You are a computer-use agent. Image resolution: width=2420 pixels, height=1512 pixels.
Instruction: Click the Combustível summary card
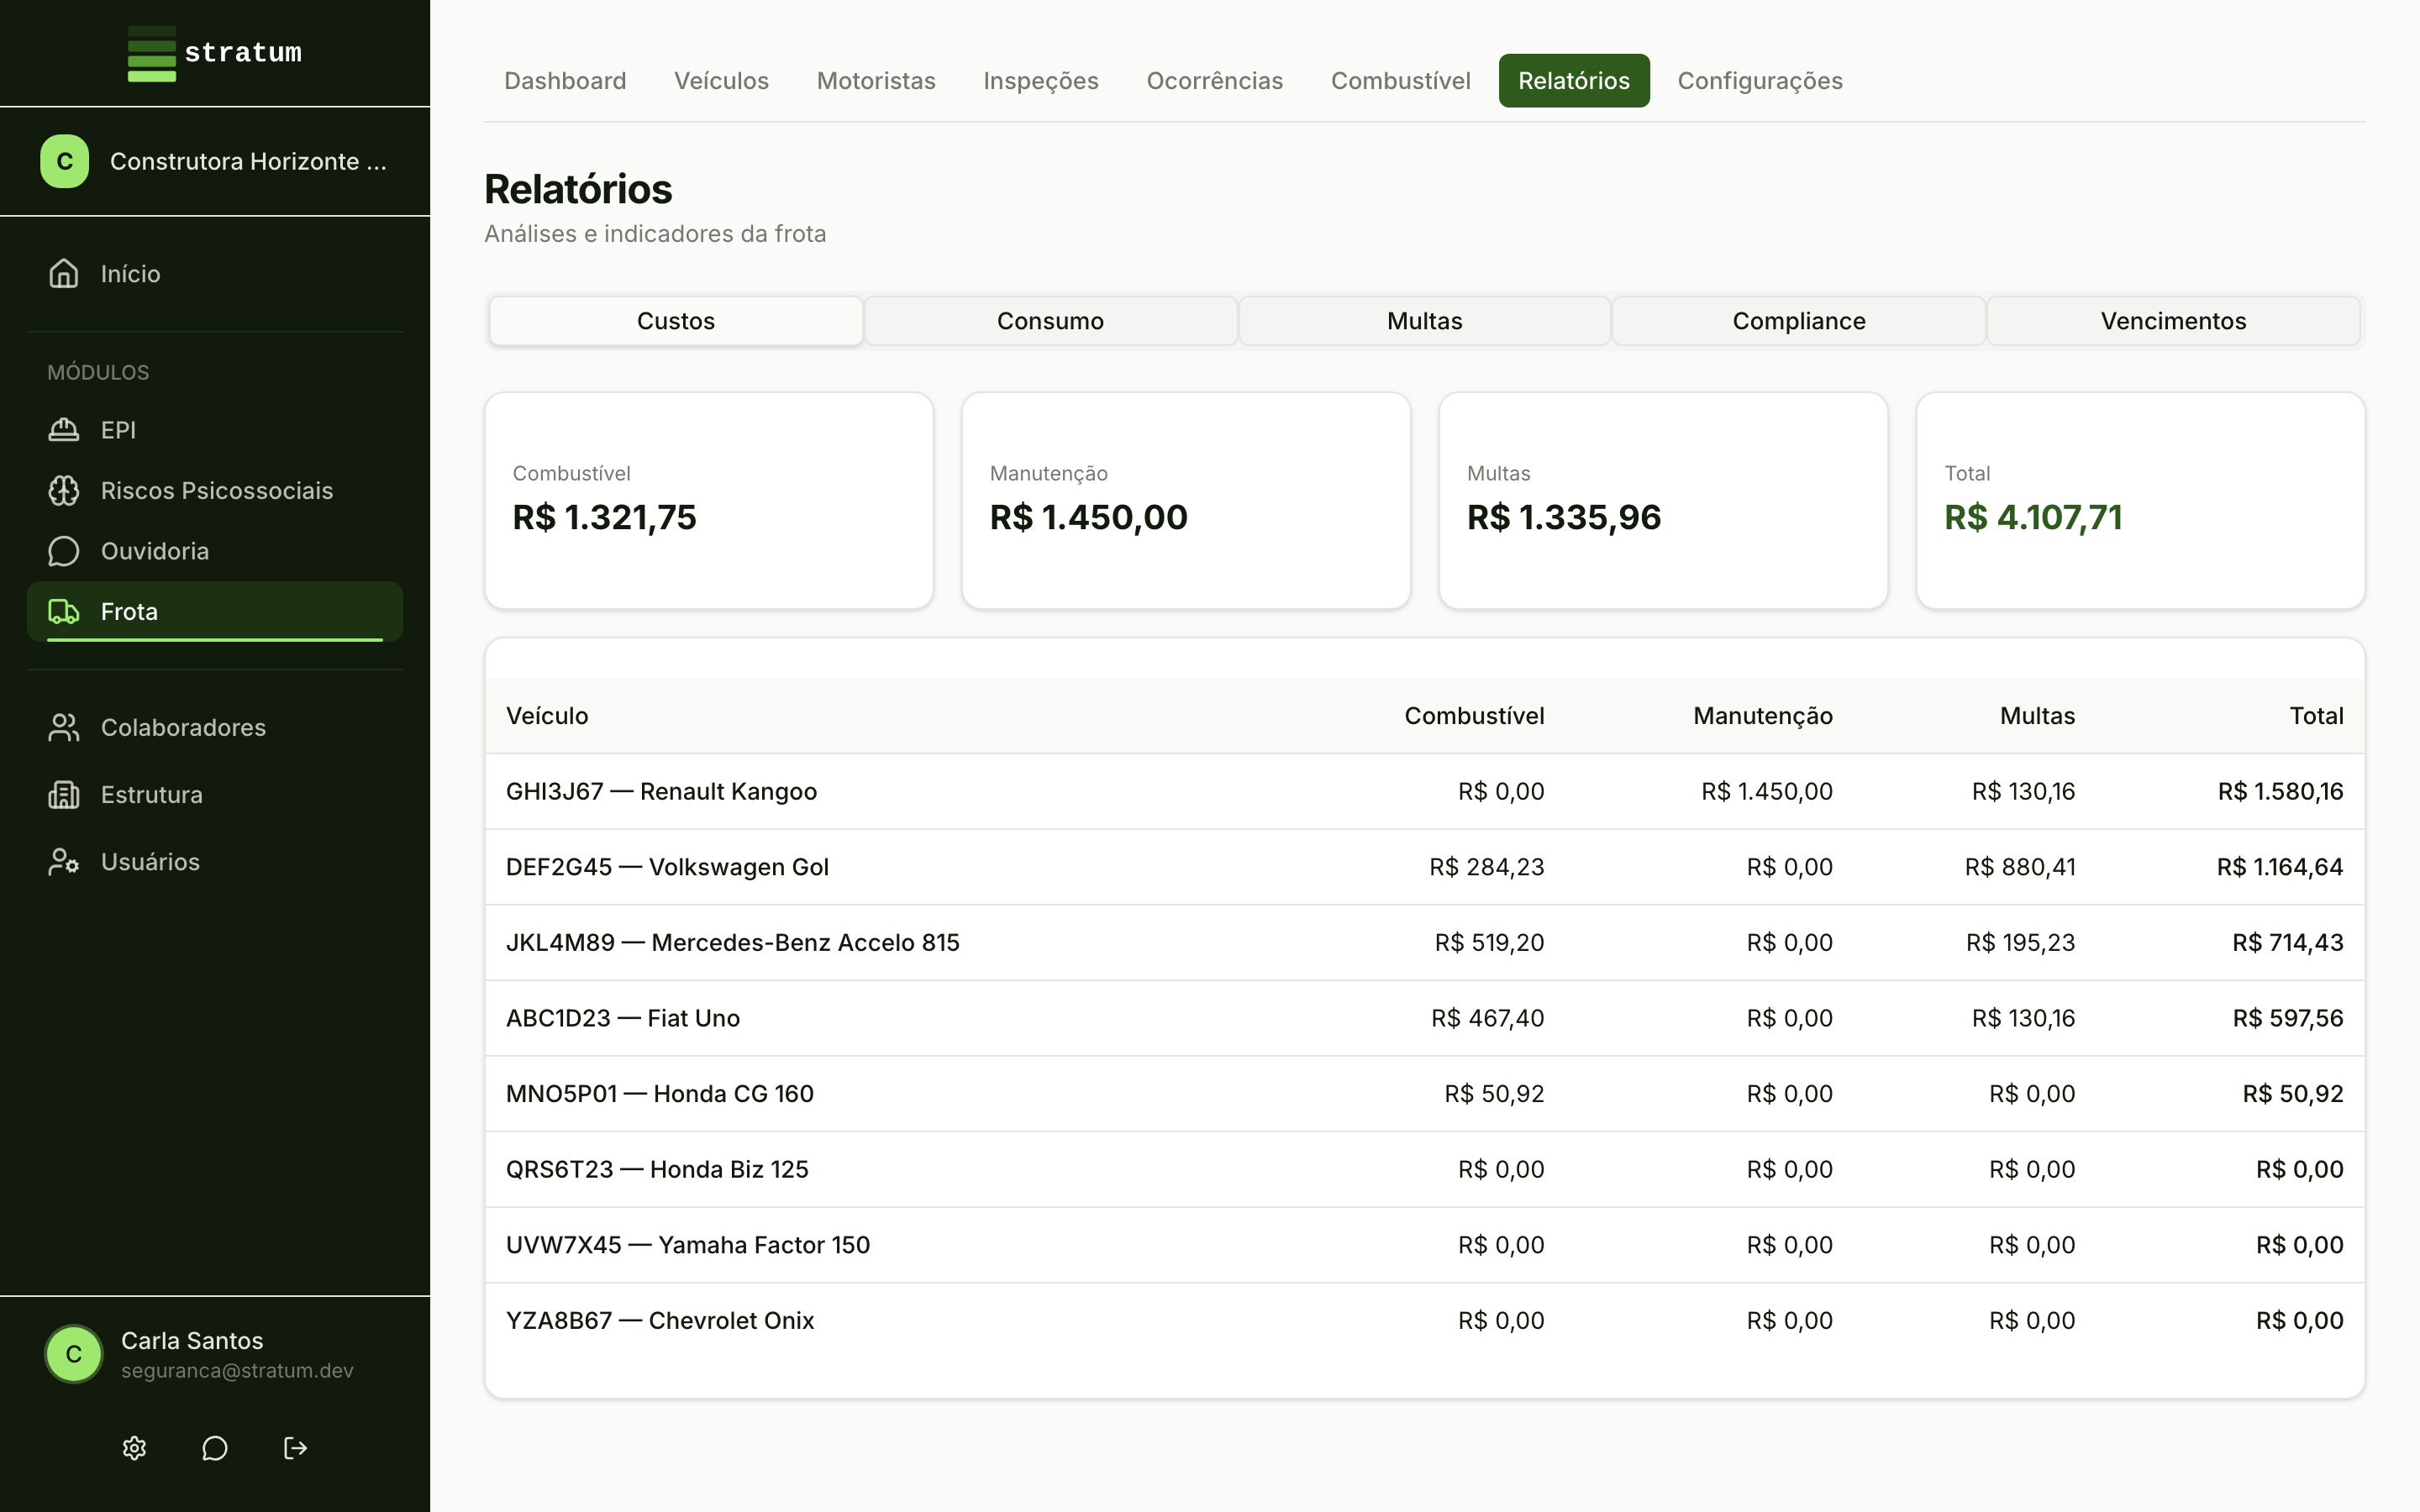tap(709, 500)
